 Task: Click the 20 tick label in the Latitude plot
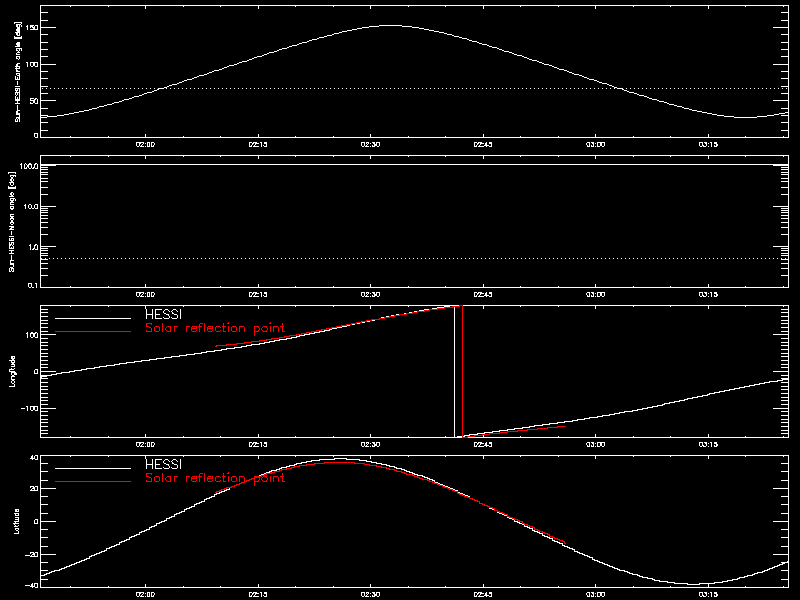pos(34,489)
